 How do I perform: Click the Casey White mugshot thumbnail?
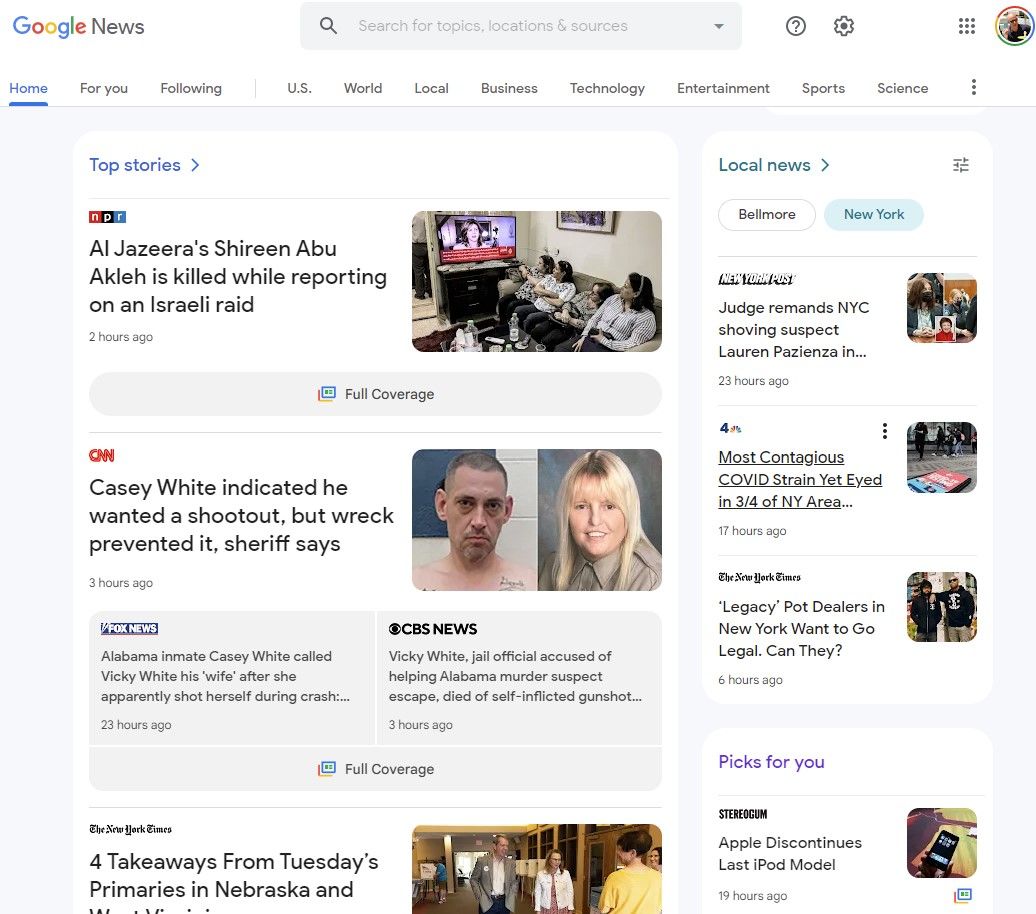pos(536,519)
